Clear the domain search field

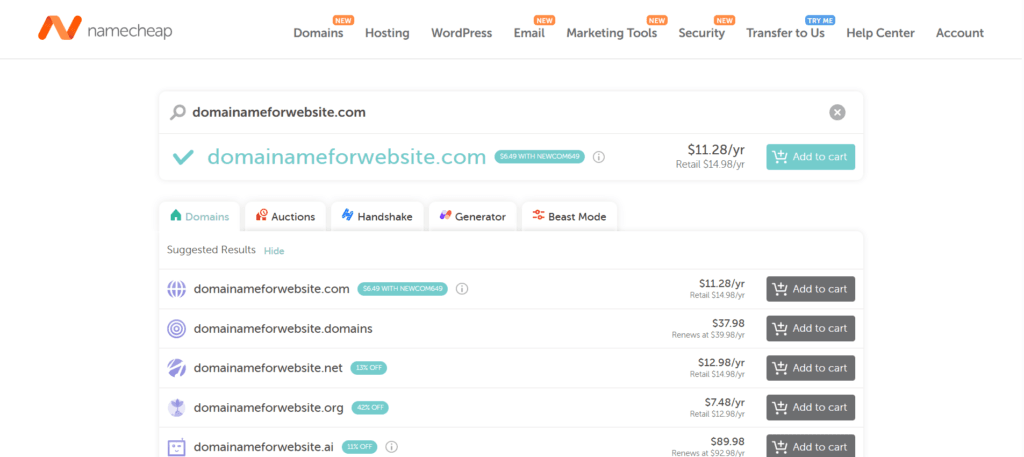point(837,112)
